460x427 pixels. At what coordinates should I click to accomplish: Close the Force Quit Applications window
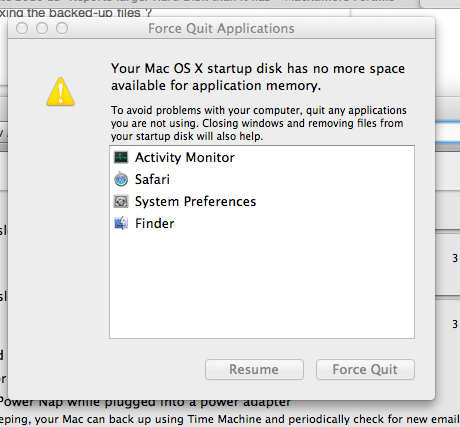pyautogui.click(x=22, y=28)
